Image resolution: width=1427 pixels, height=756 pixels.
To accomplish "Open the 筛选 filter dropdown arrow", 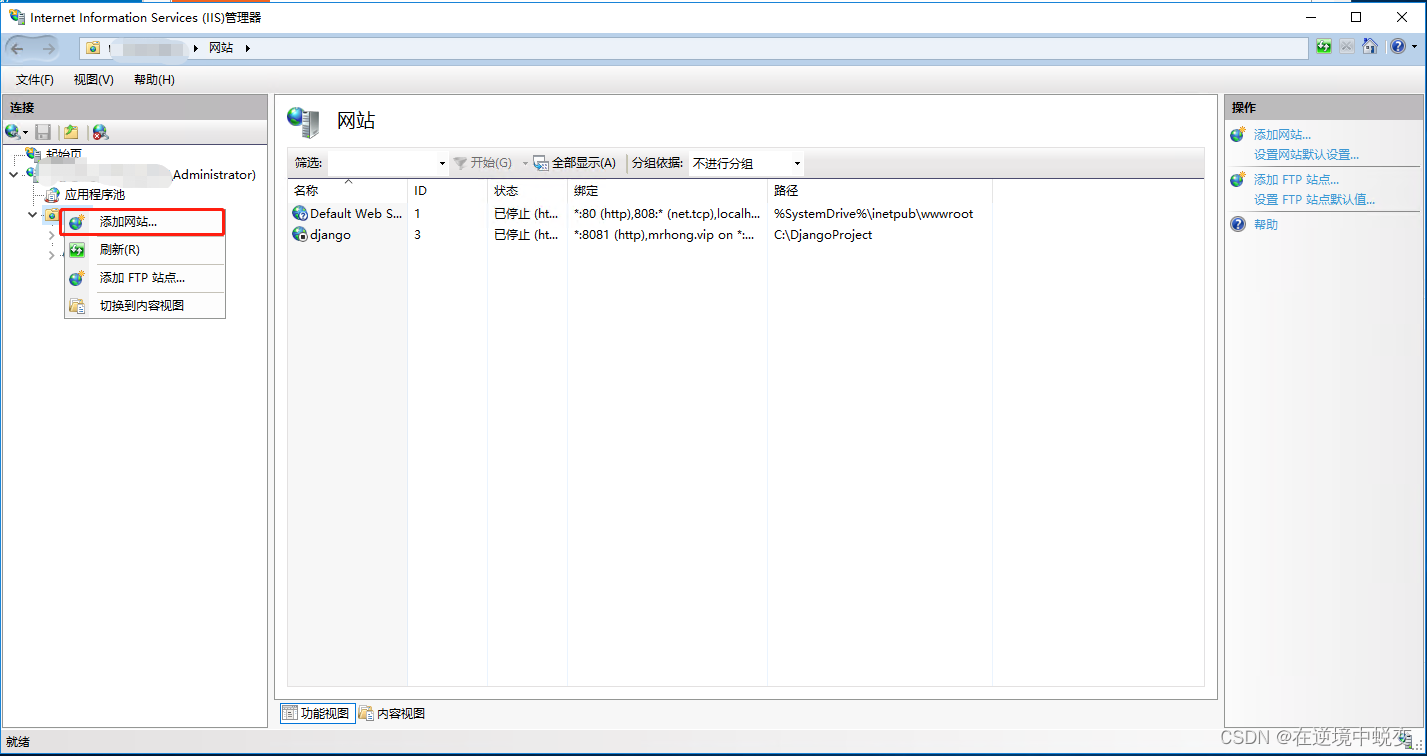I will (442, 163).
